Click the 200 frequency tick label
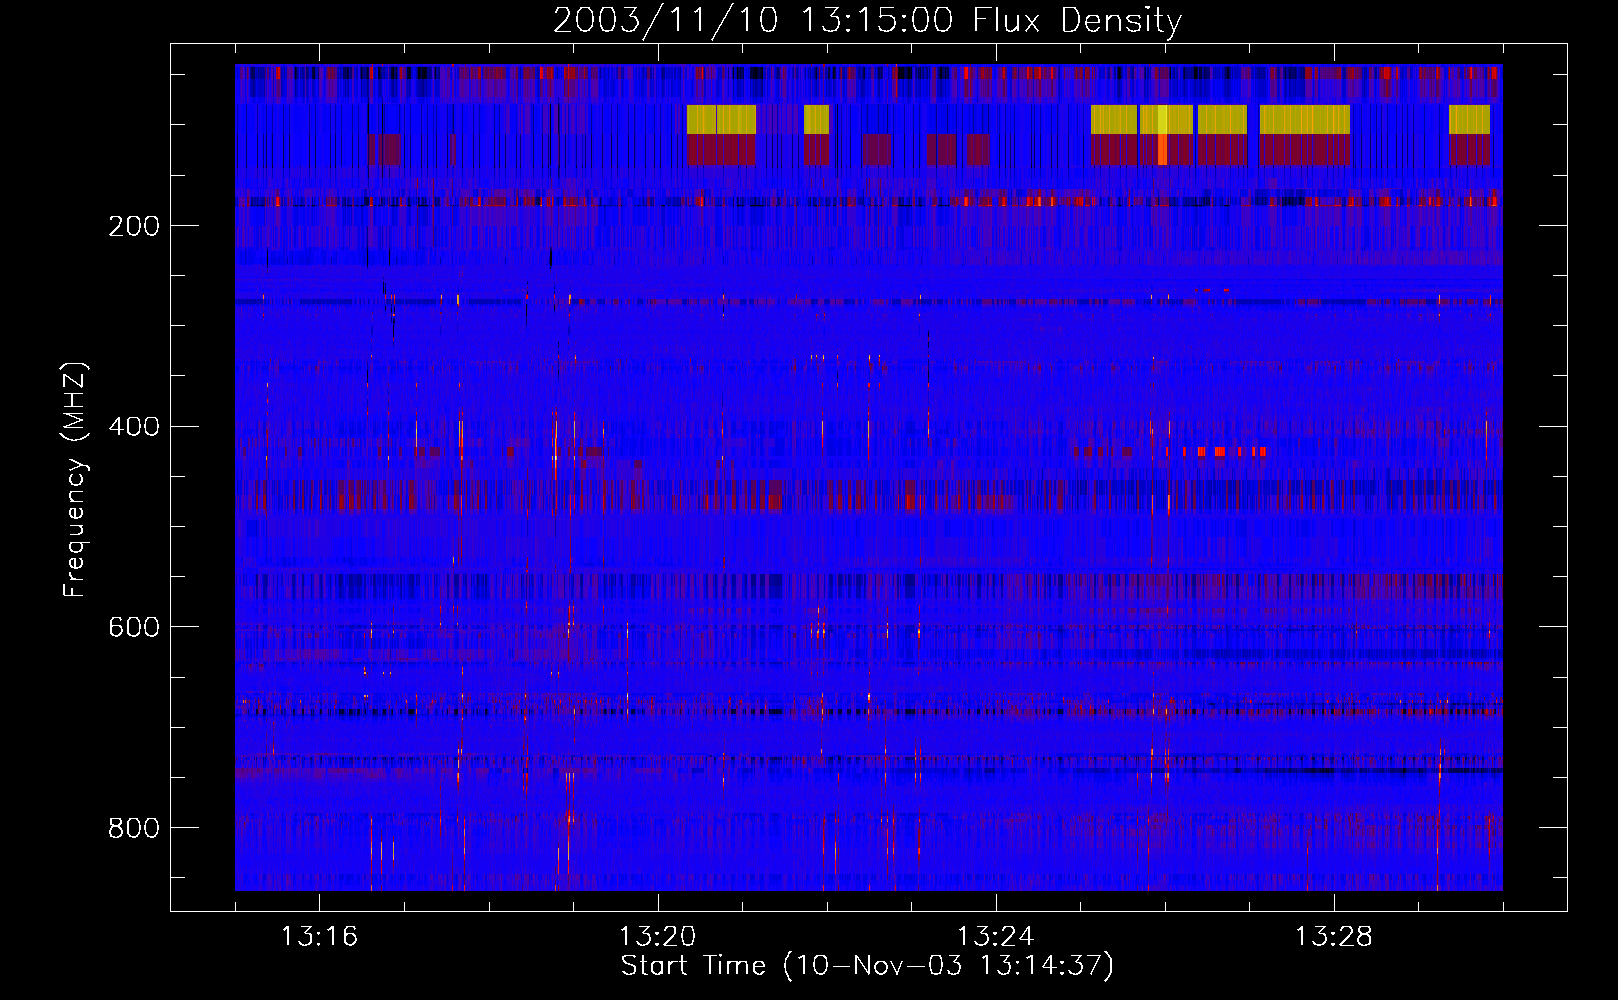The image size is (1618, 1000). tap(134, 226)
